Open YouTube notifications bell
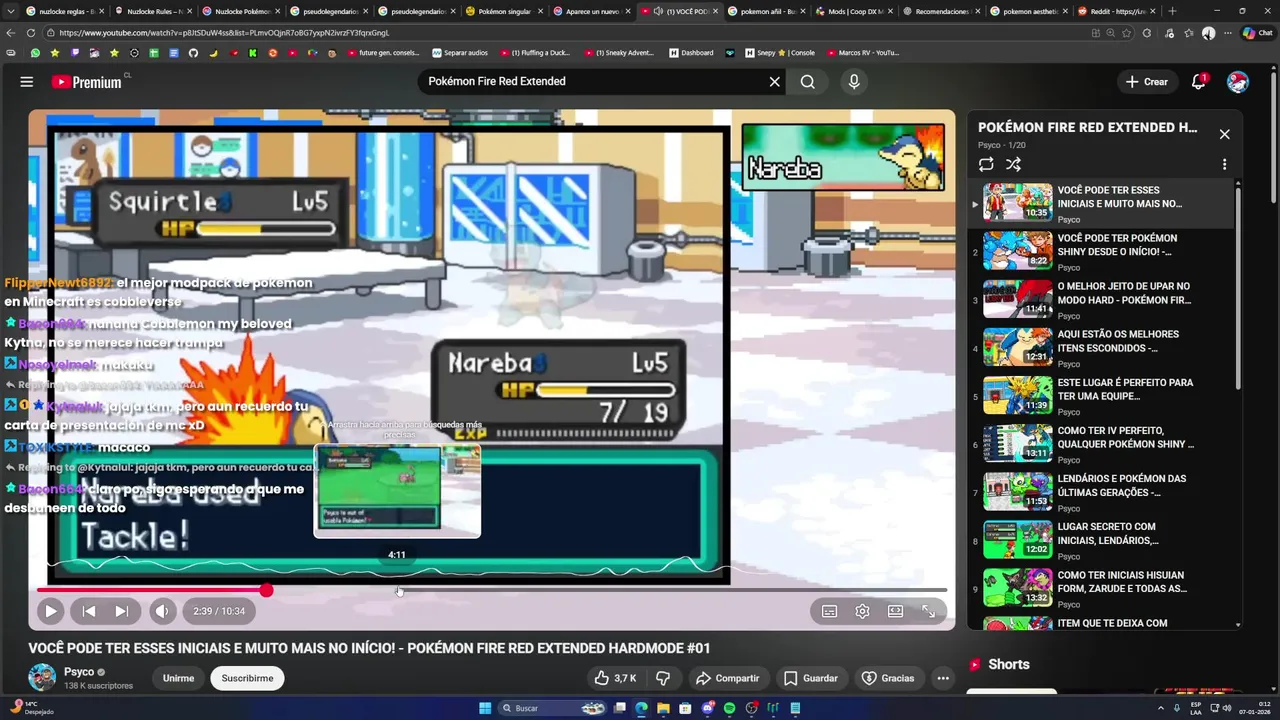 point(1198,82)
